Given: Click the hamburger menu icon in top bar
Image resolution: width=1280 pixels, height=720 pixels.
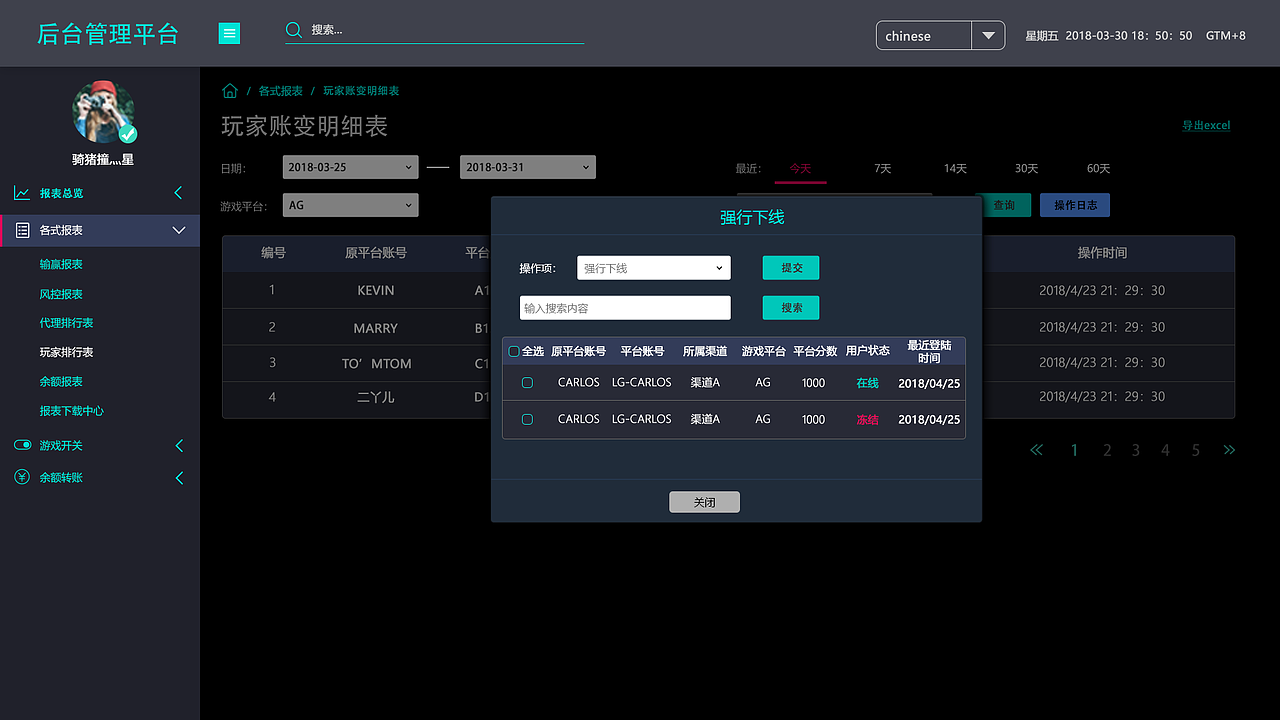Looking at the screenshot, I should tap(229, 33).
